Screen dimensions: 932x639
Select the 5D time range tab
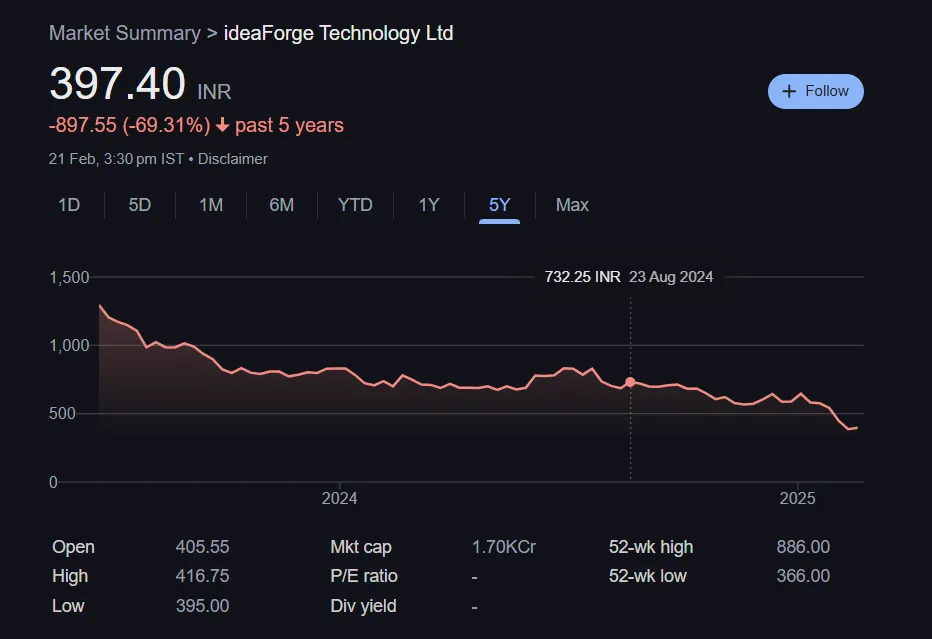pos(140,205)
